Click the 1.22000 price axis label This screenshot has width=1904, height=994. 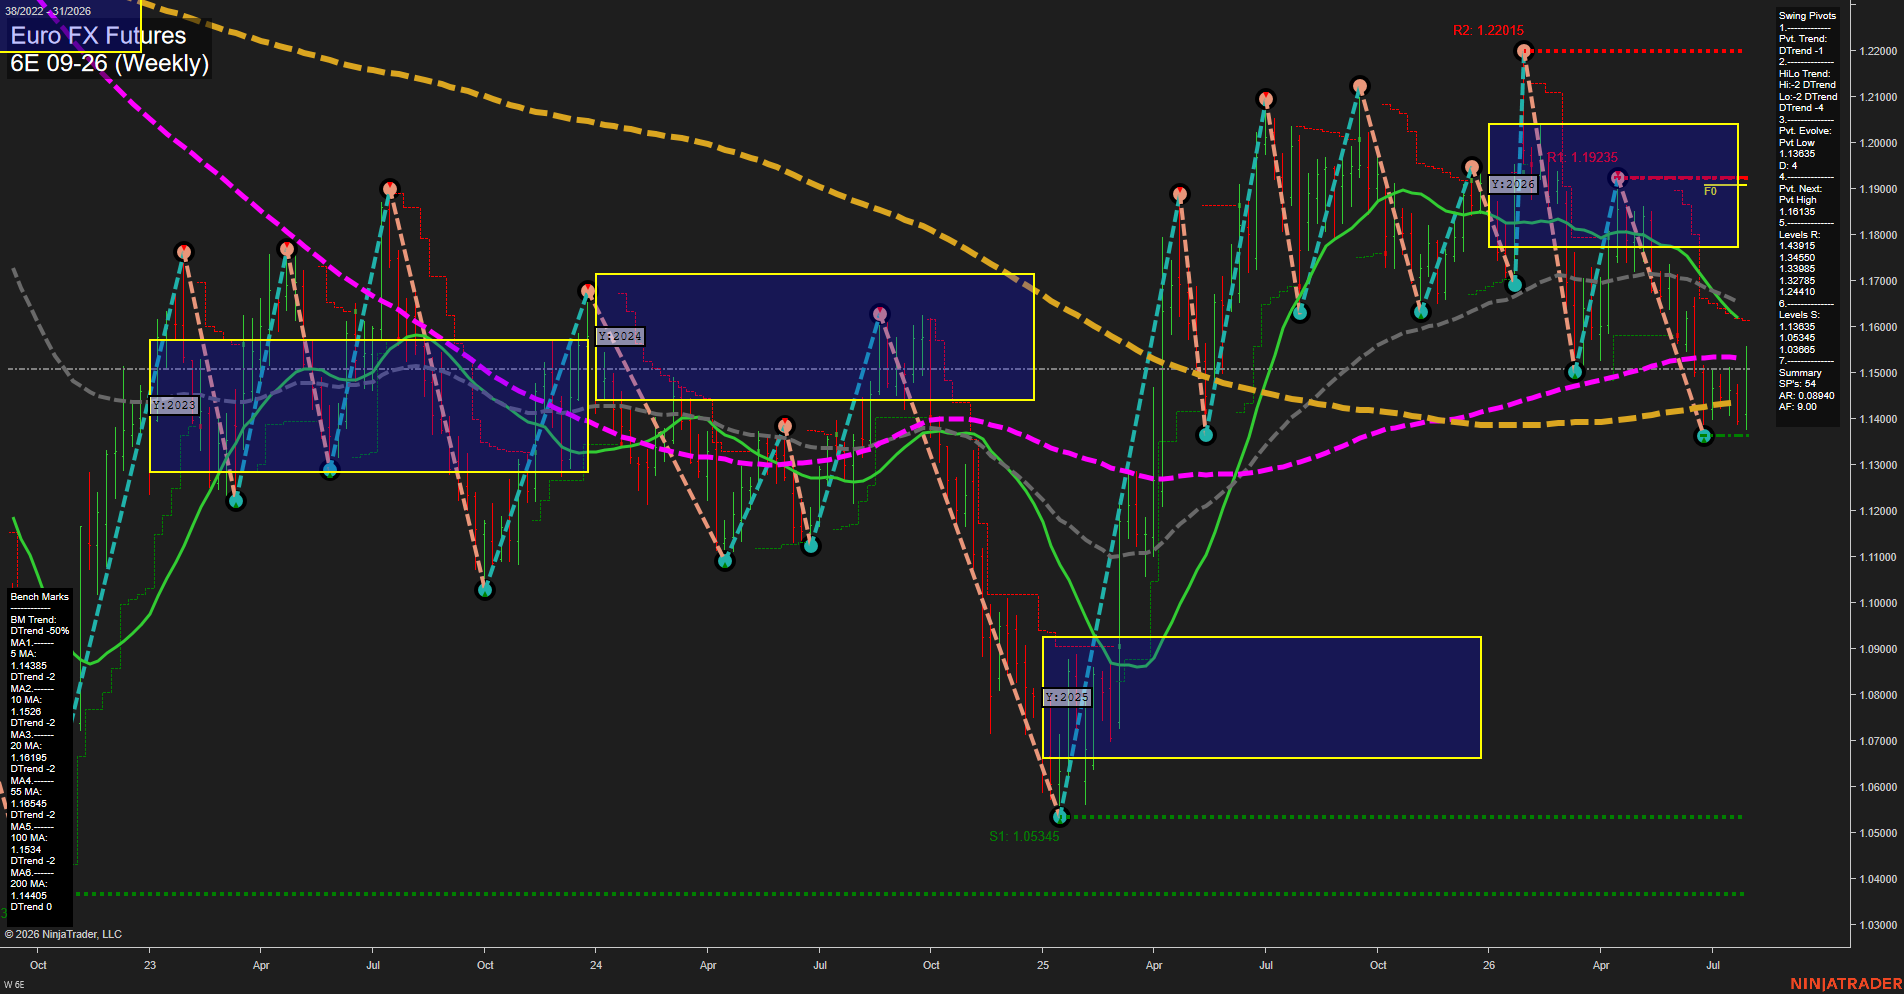click(x=1877, y=51)
